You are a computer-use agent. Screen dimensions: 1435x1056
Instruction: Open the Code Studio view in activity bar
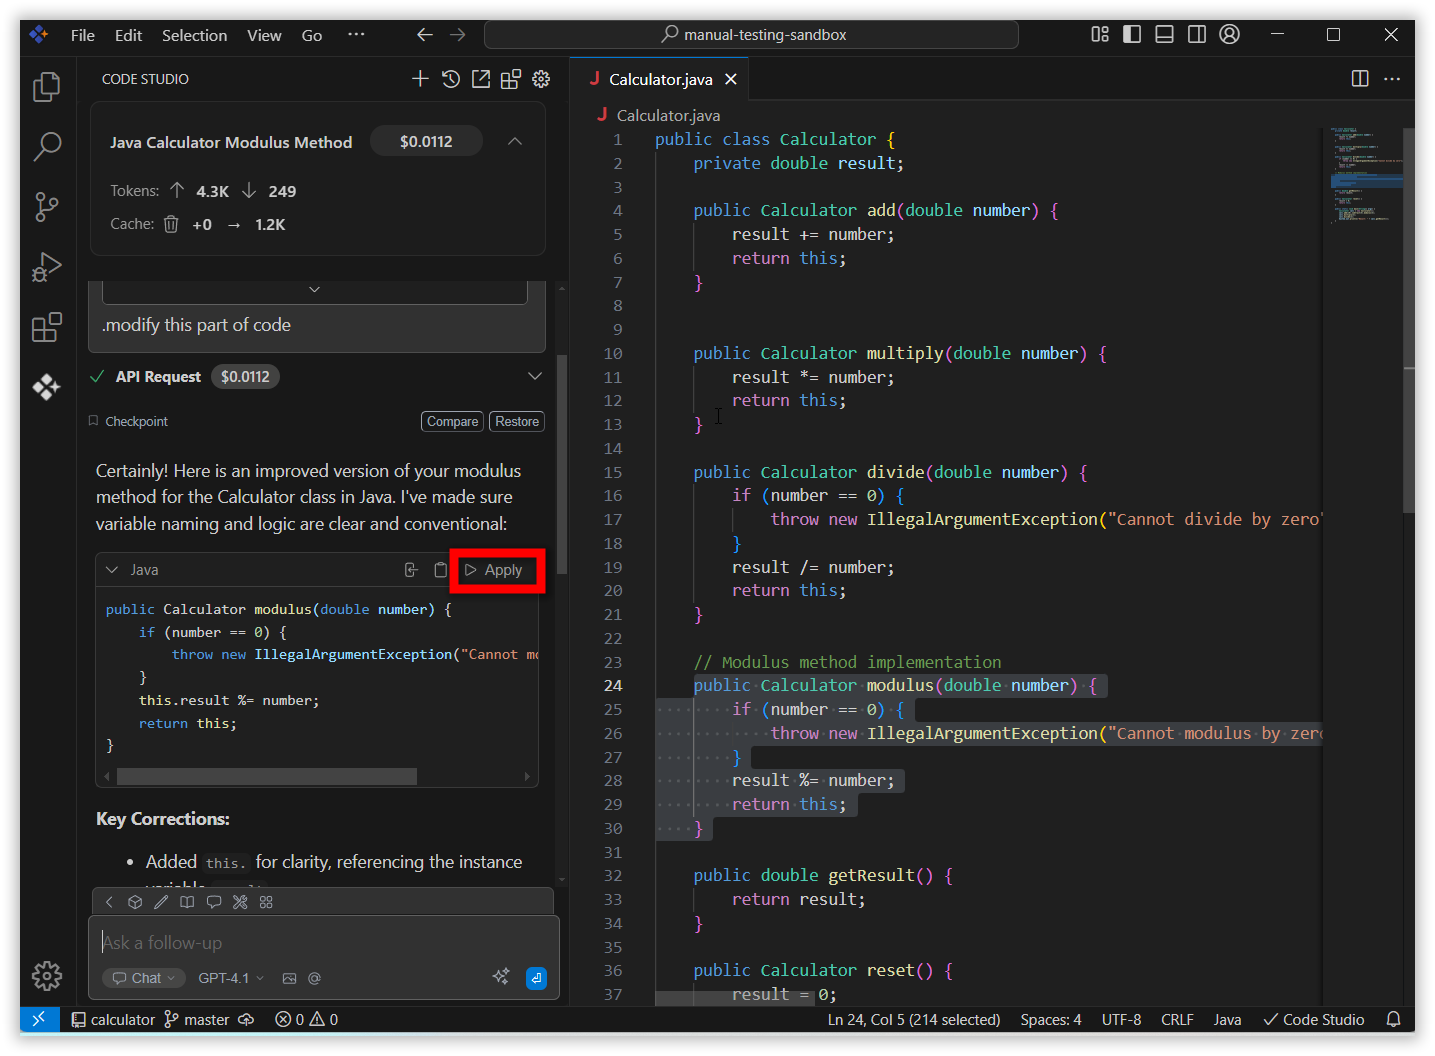pos(47,387)
